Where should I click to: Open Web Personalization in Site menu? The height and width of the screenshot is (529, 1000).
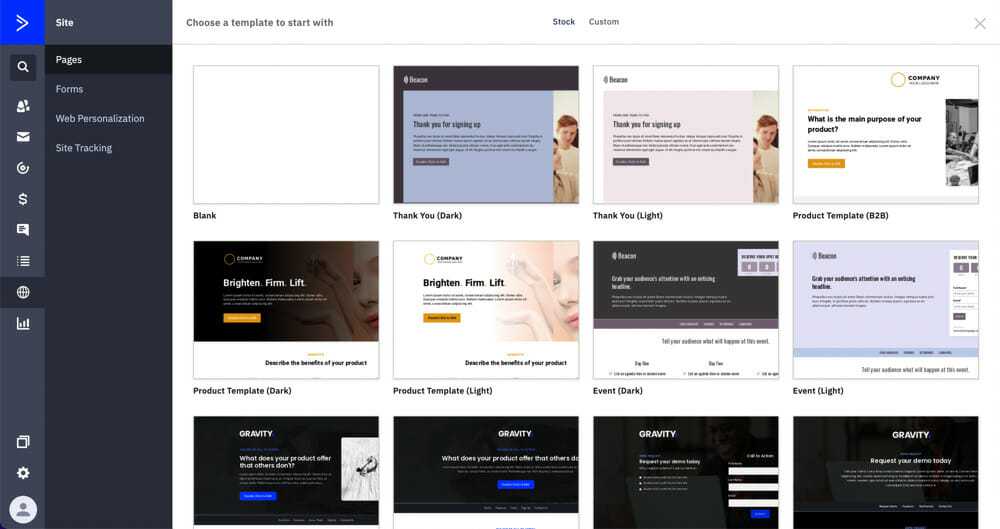[100, 118]
